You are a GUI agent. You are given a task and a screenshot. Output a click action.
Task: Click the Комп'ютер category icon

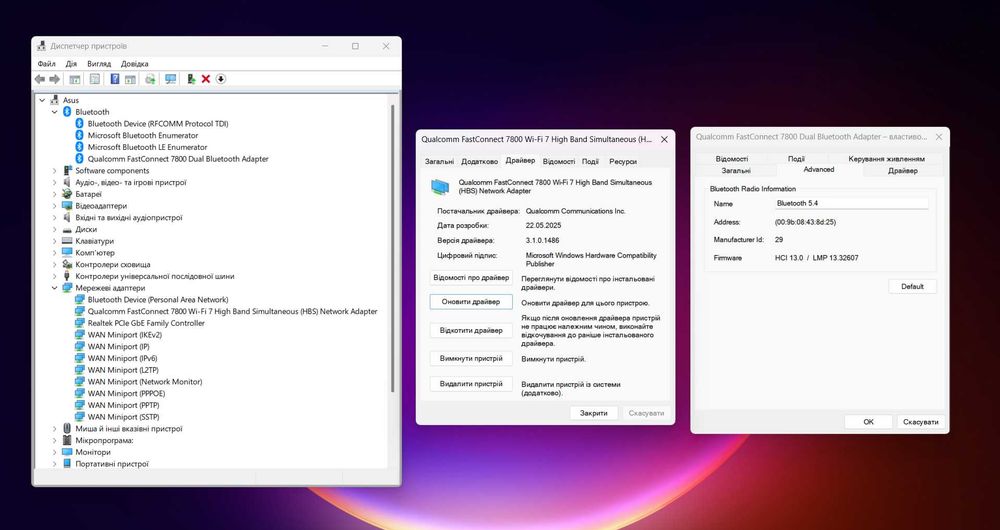[67, 253]
